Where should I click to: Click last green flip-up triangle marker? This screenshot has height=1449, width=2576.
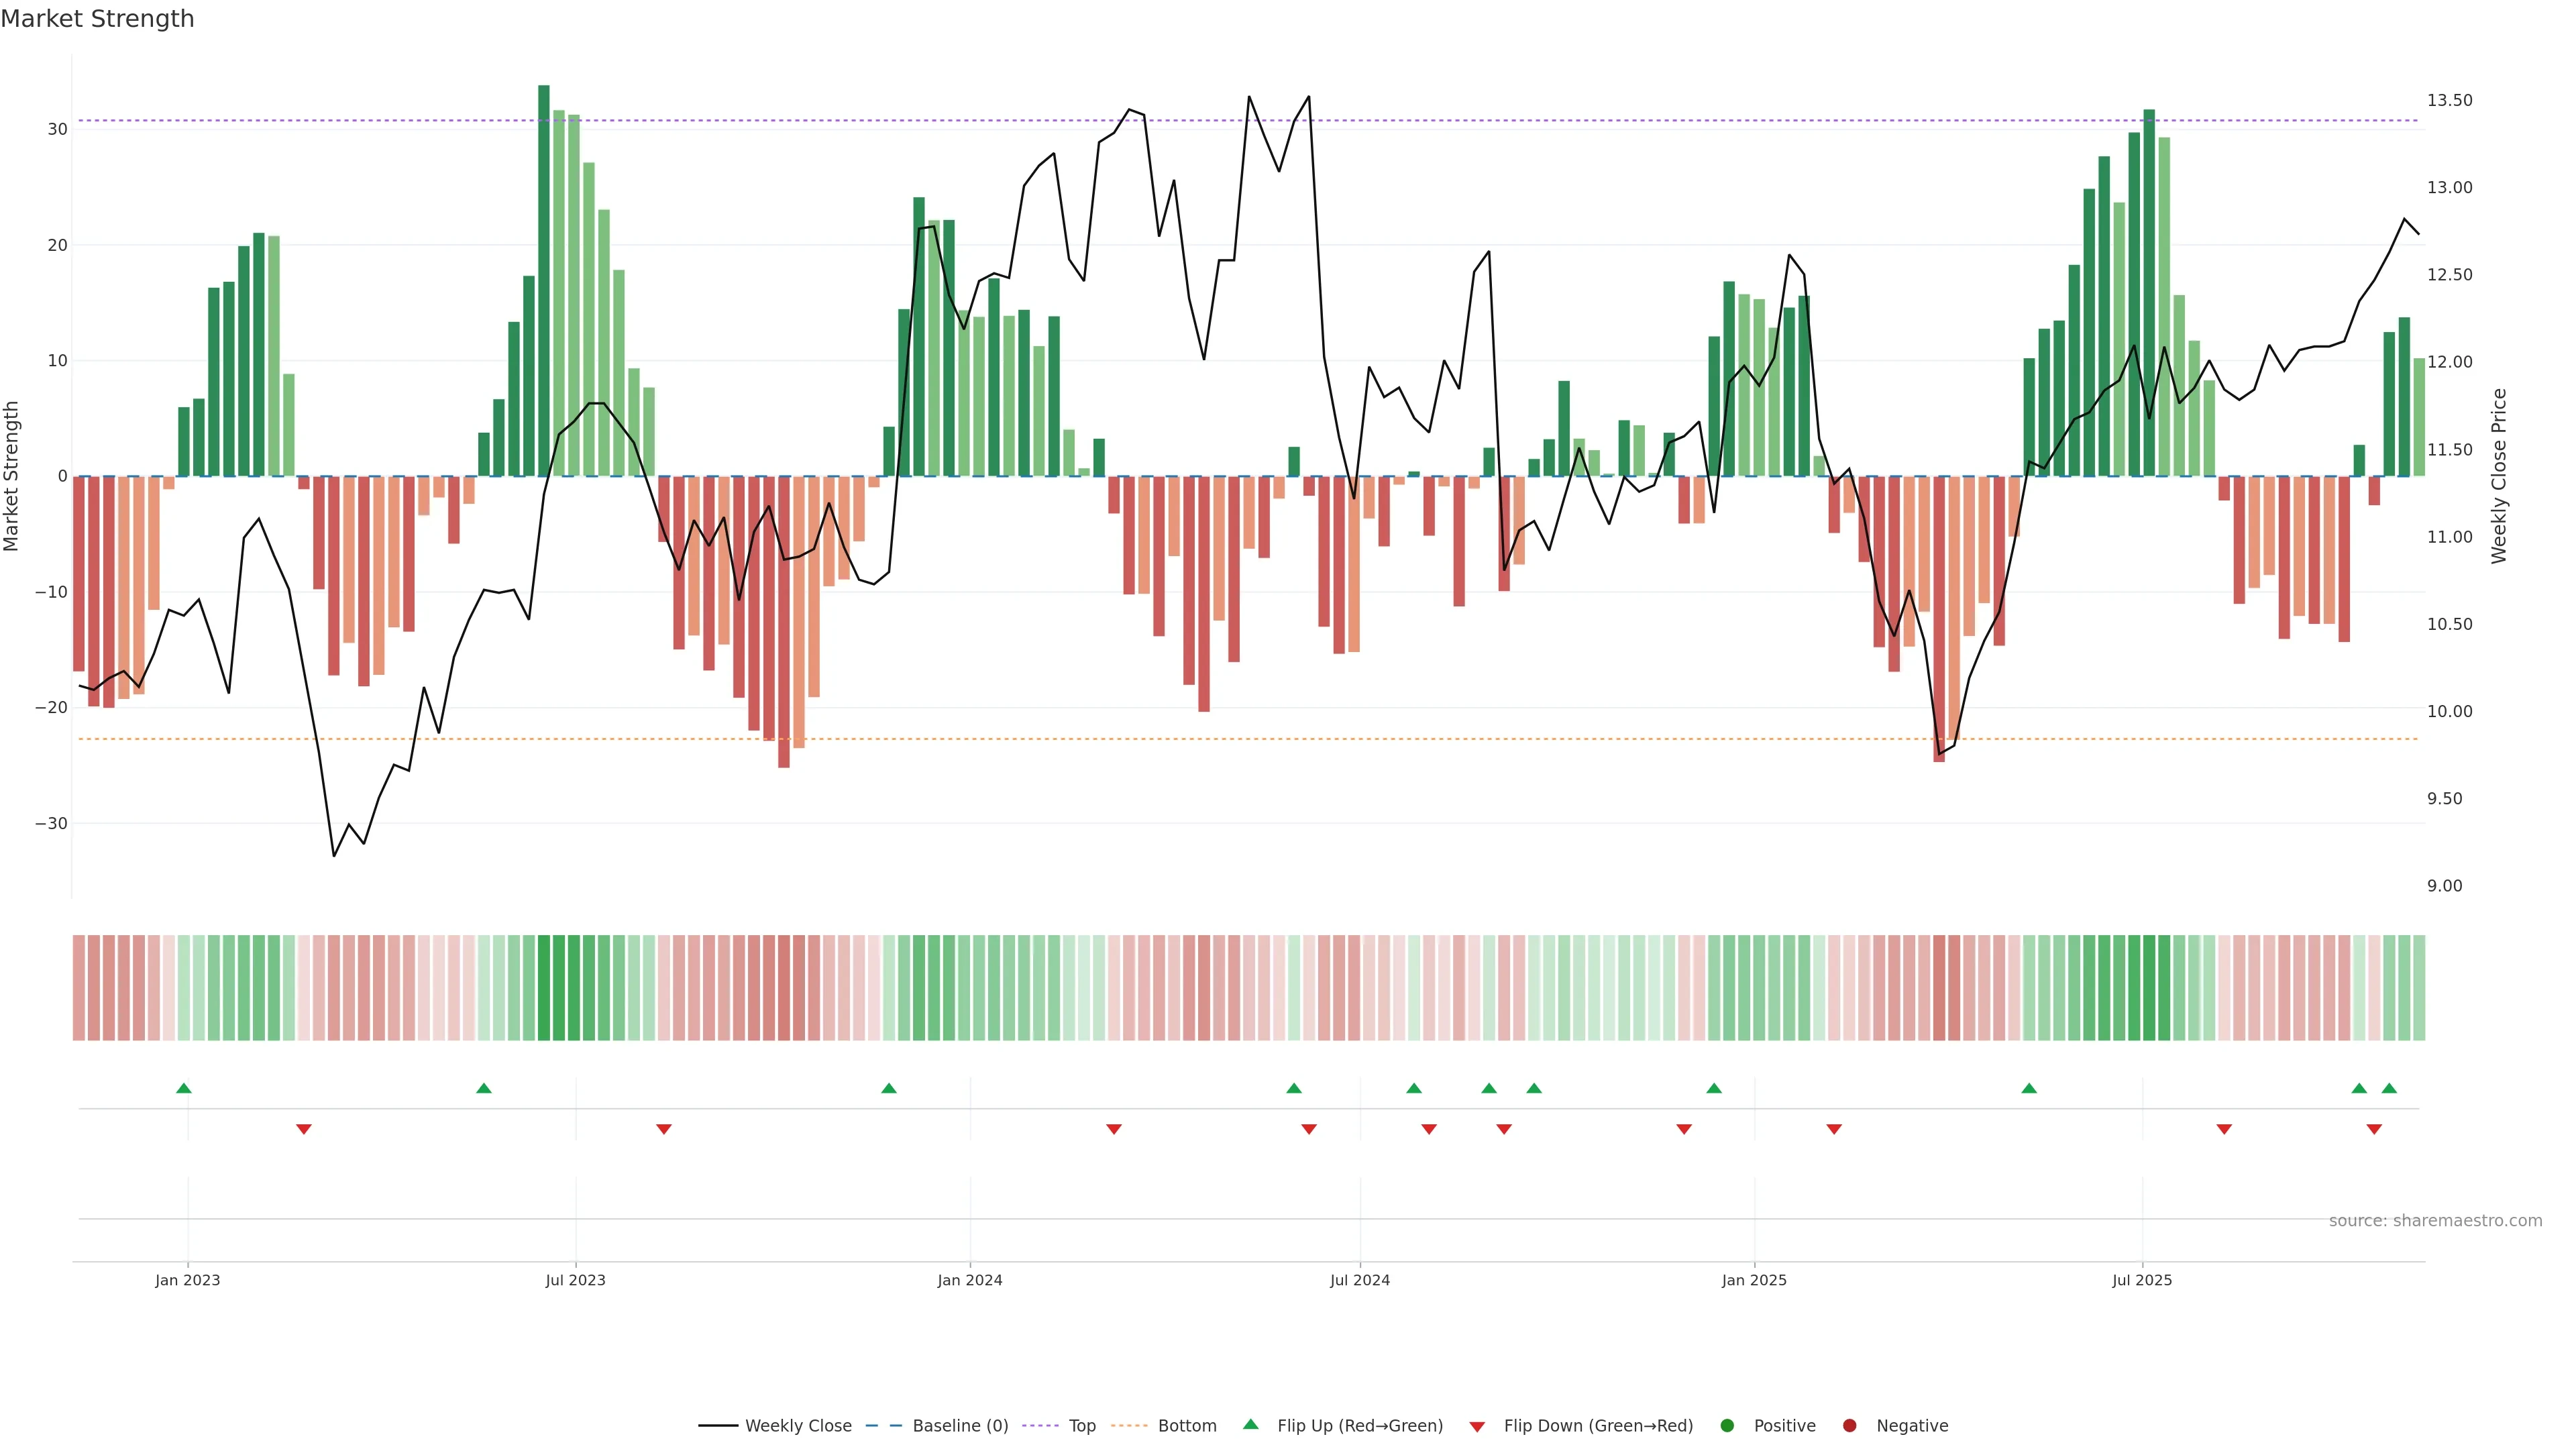[2389, 1088]
